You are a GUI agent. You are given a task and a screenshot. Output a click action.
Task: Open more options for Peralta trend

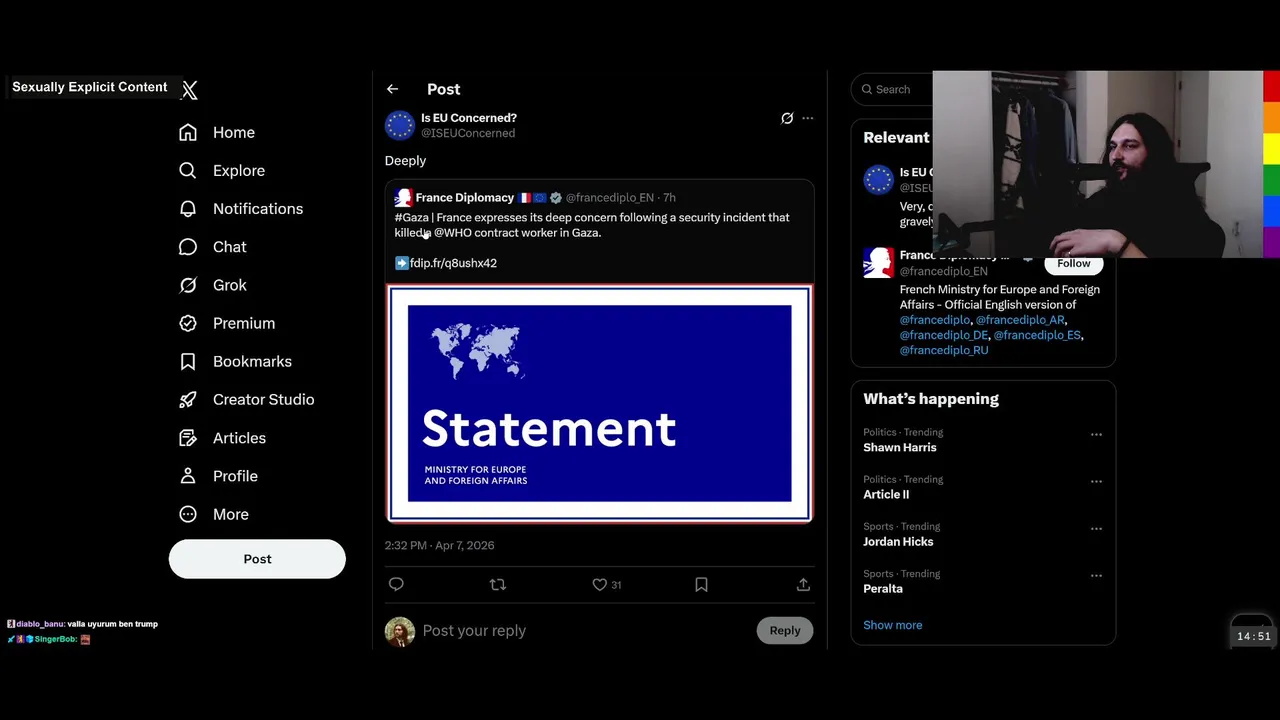[x=1096, y=576]
